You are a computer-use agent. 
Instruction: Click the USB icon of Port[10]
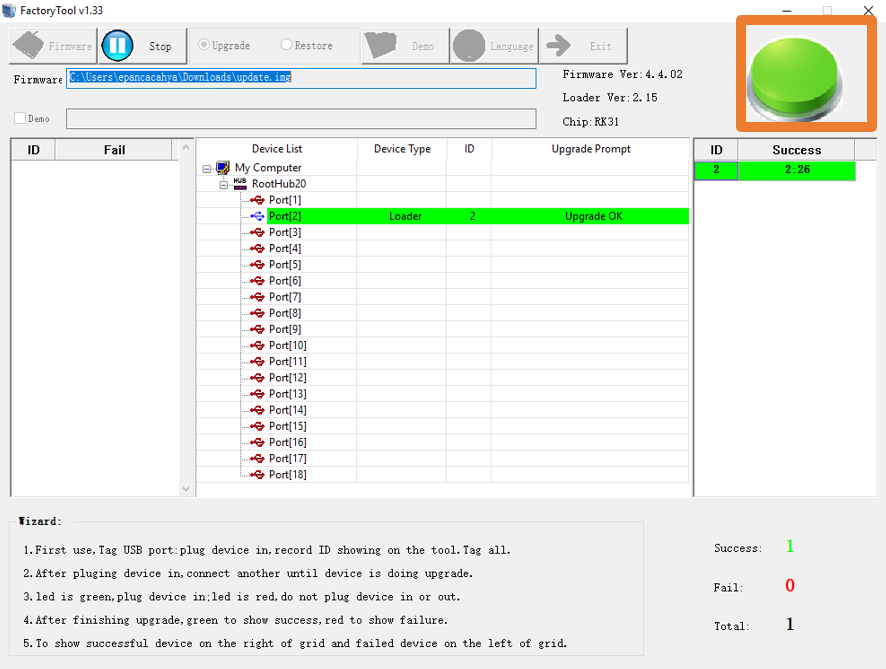257,345
